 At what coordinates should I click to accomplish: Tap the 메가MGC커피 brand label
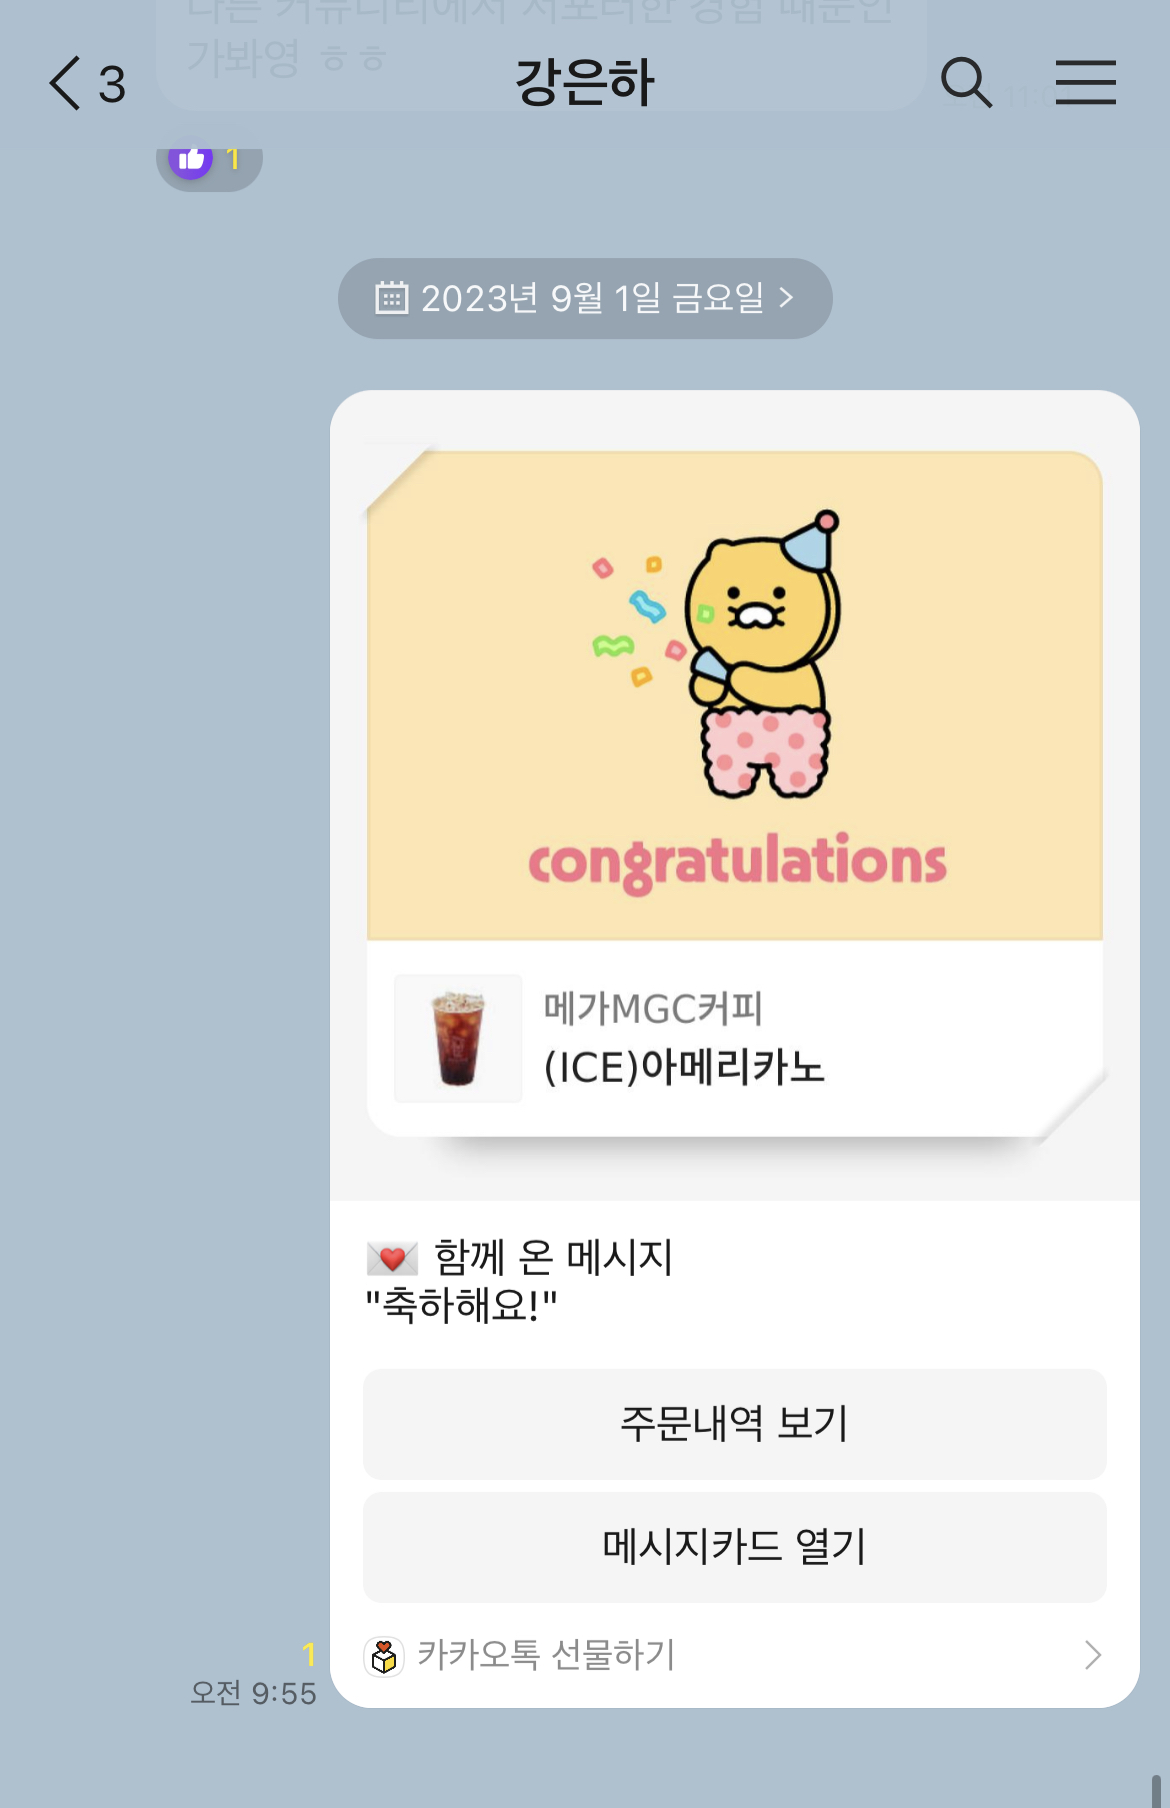click(653, 1009)
